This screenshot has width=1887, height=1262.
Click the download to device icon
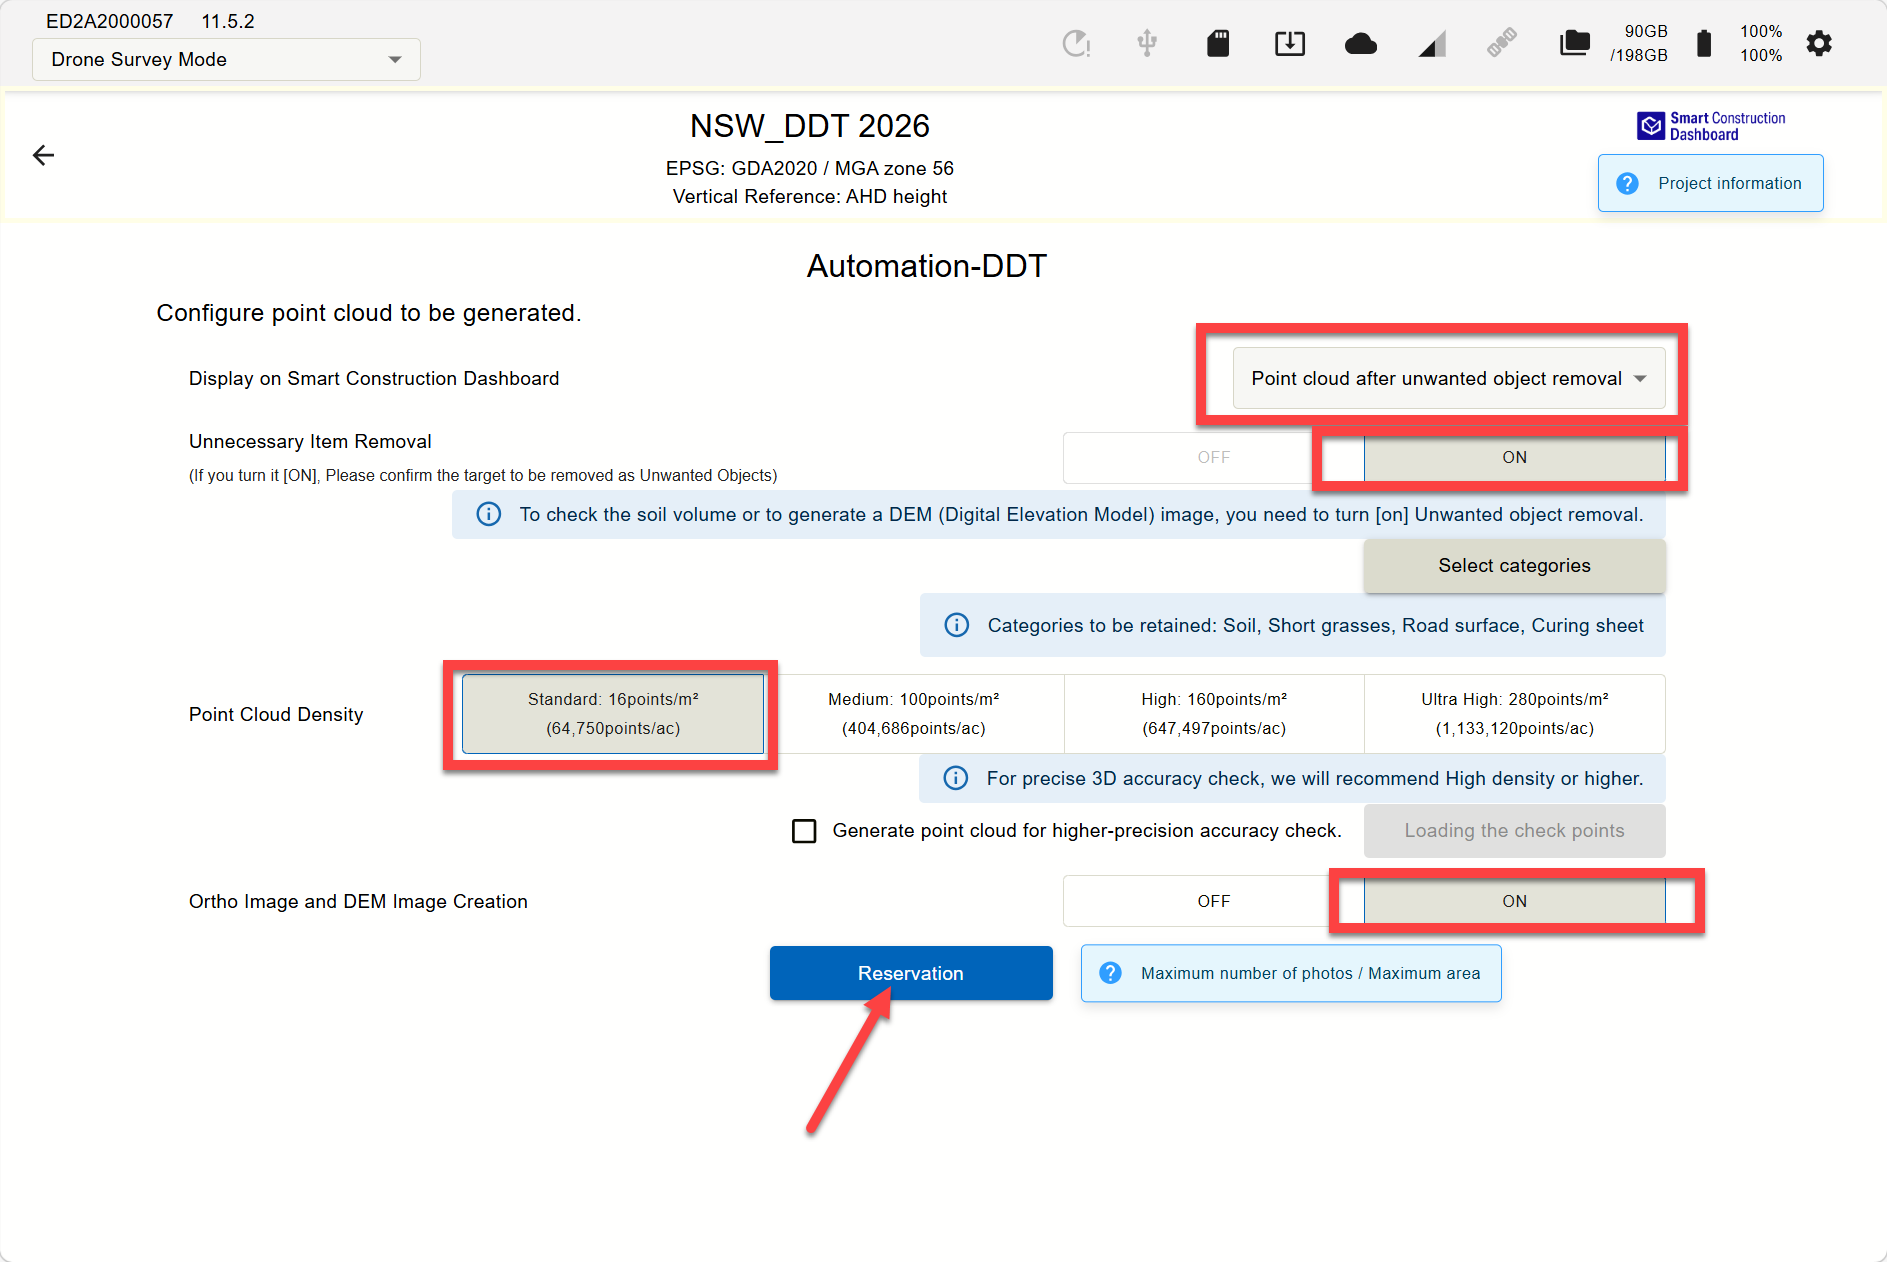click(x=1289, y=43)
